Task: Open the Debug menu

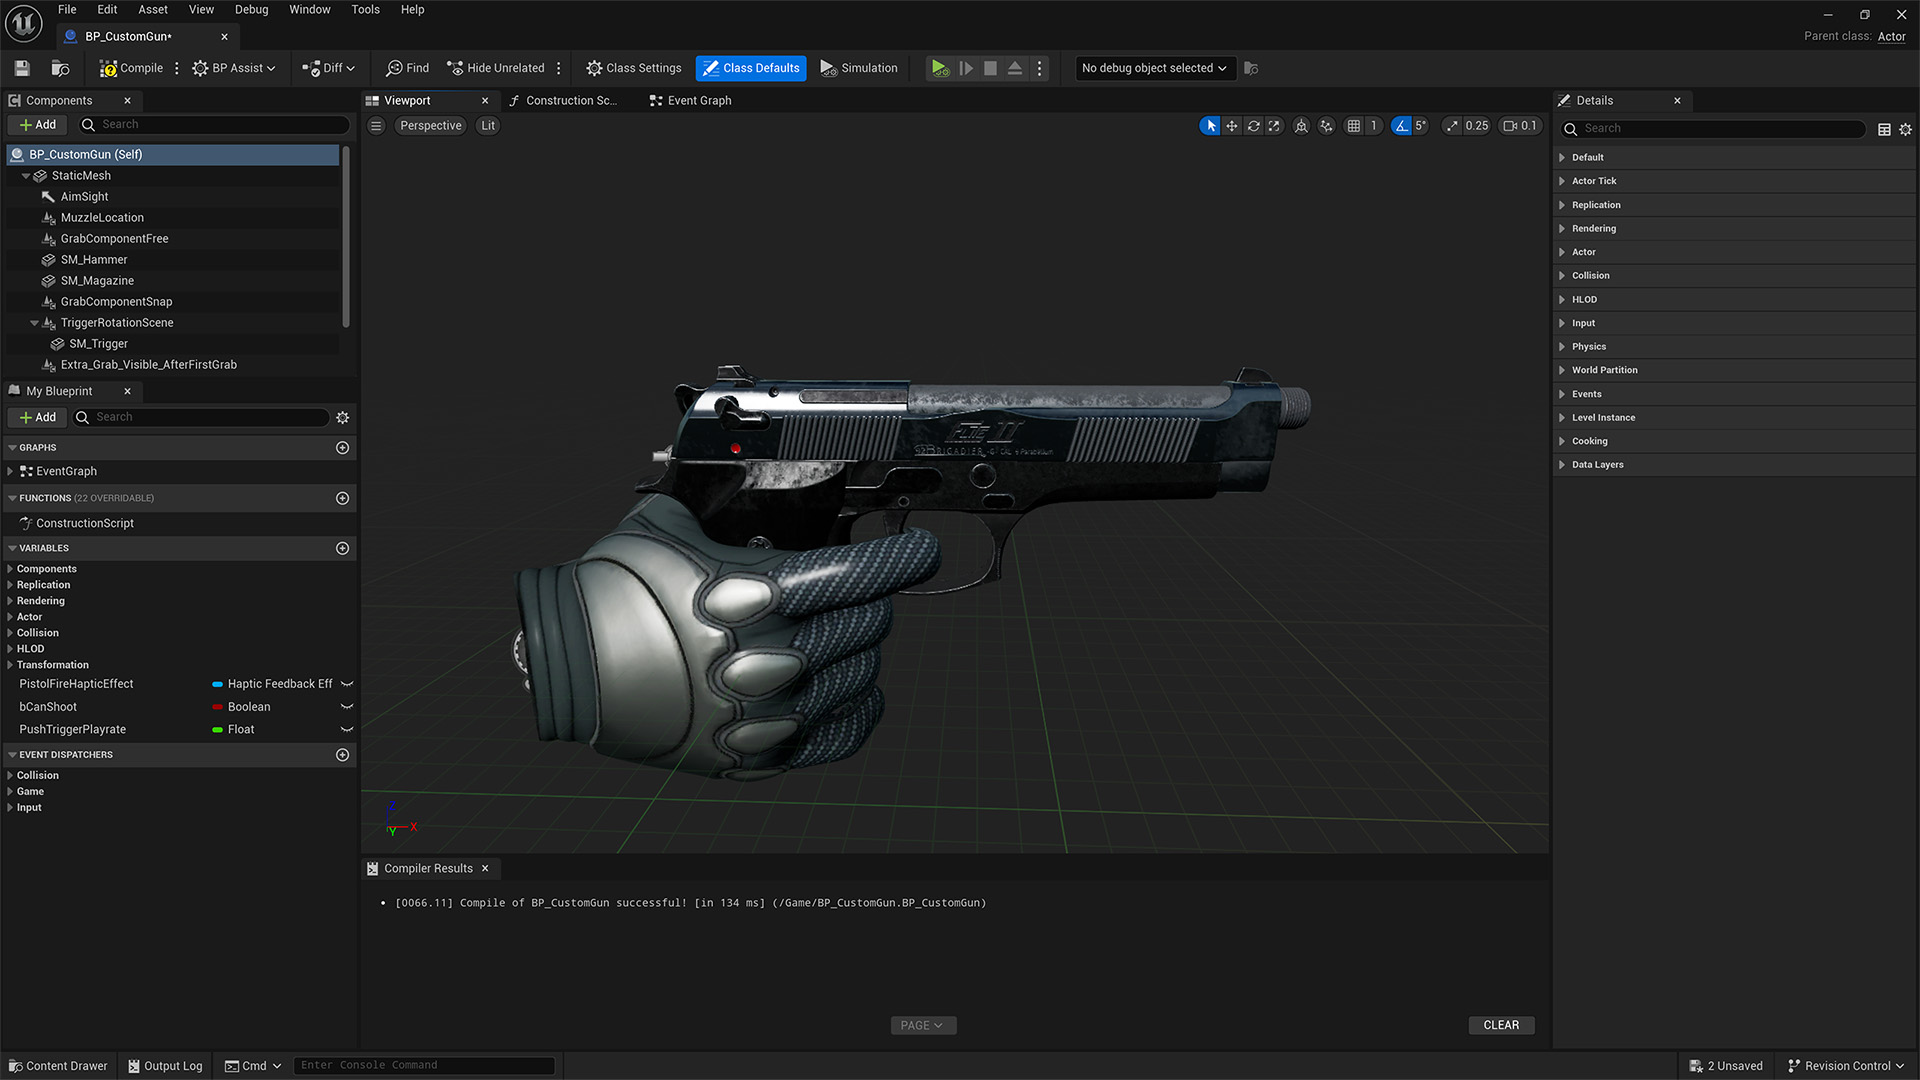Action: [x=251, y=10]
